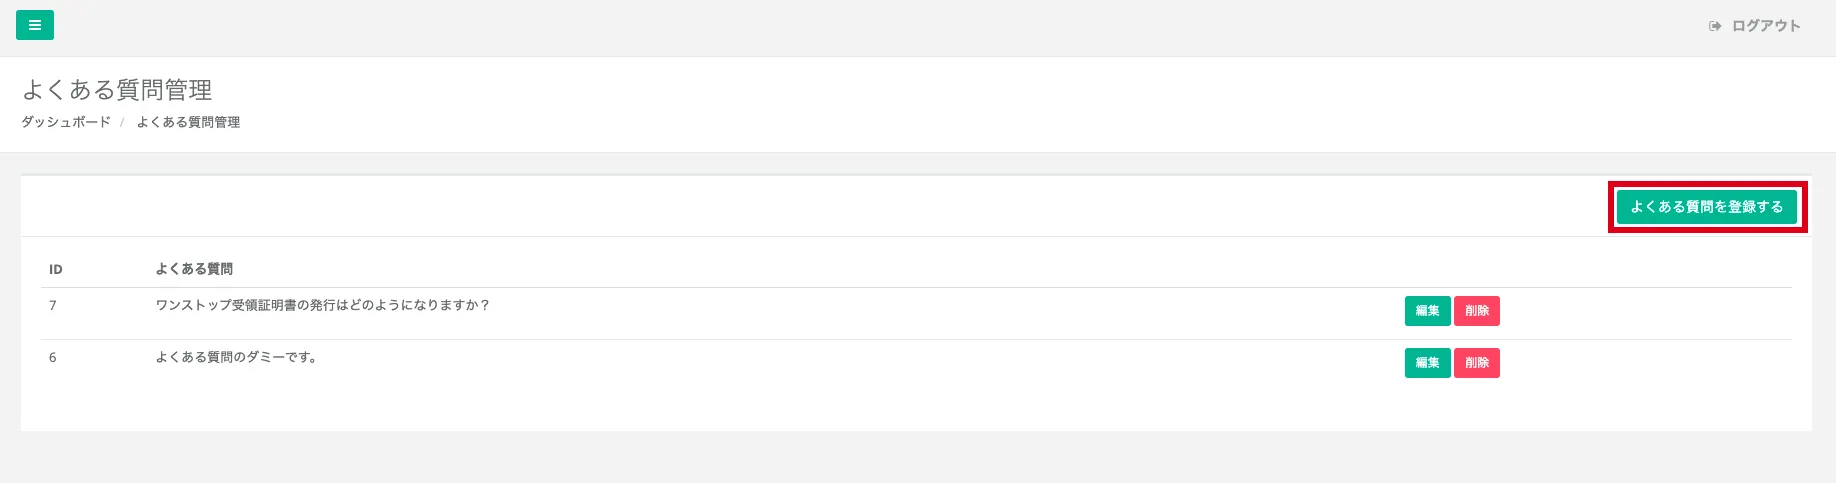Click the logout arrow icon
The width and height of the screenshot is (1836, 483).
click(1714, 26)
